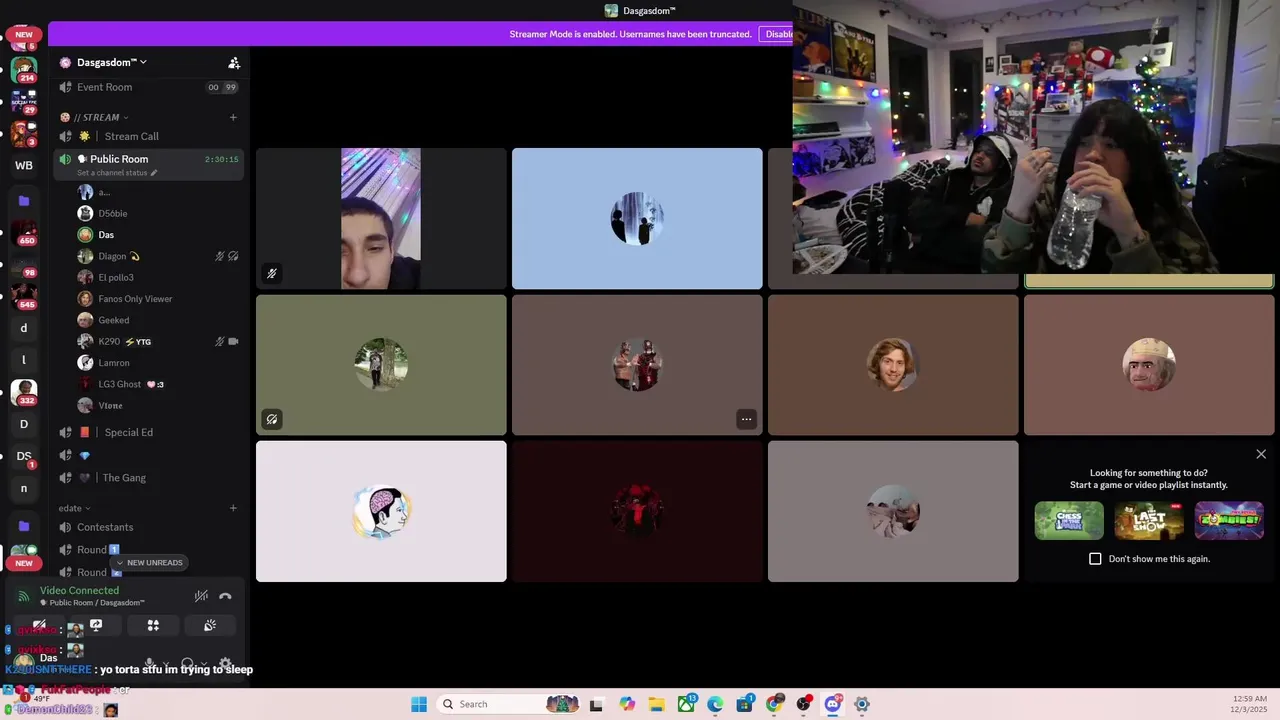Open the Activities launcher icon in voice panel
The width and height of the screenshot is (1280, 720).
click(x=153, y=625)
